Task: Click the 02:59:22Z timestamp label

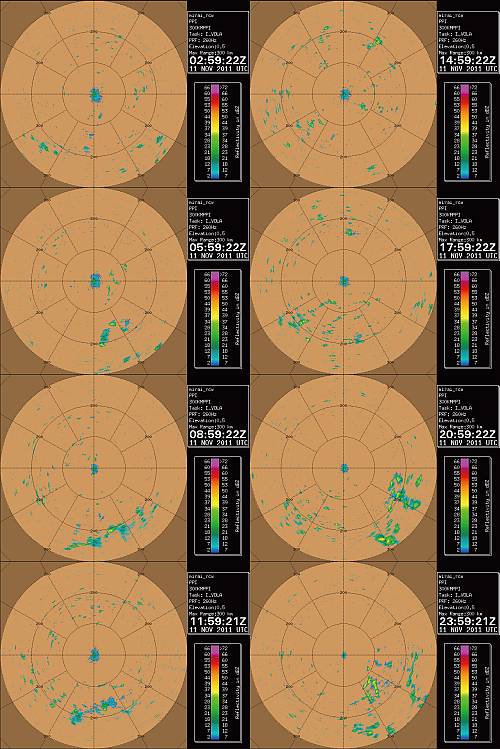Action: coord(218,61)
